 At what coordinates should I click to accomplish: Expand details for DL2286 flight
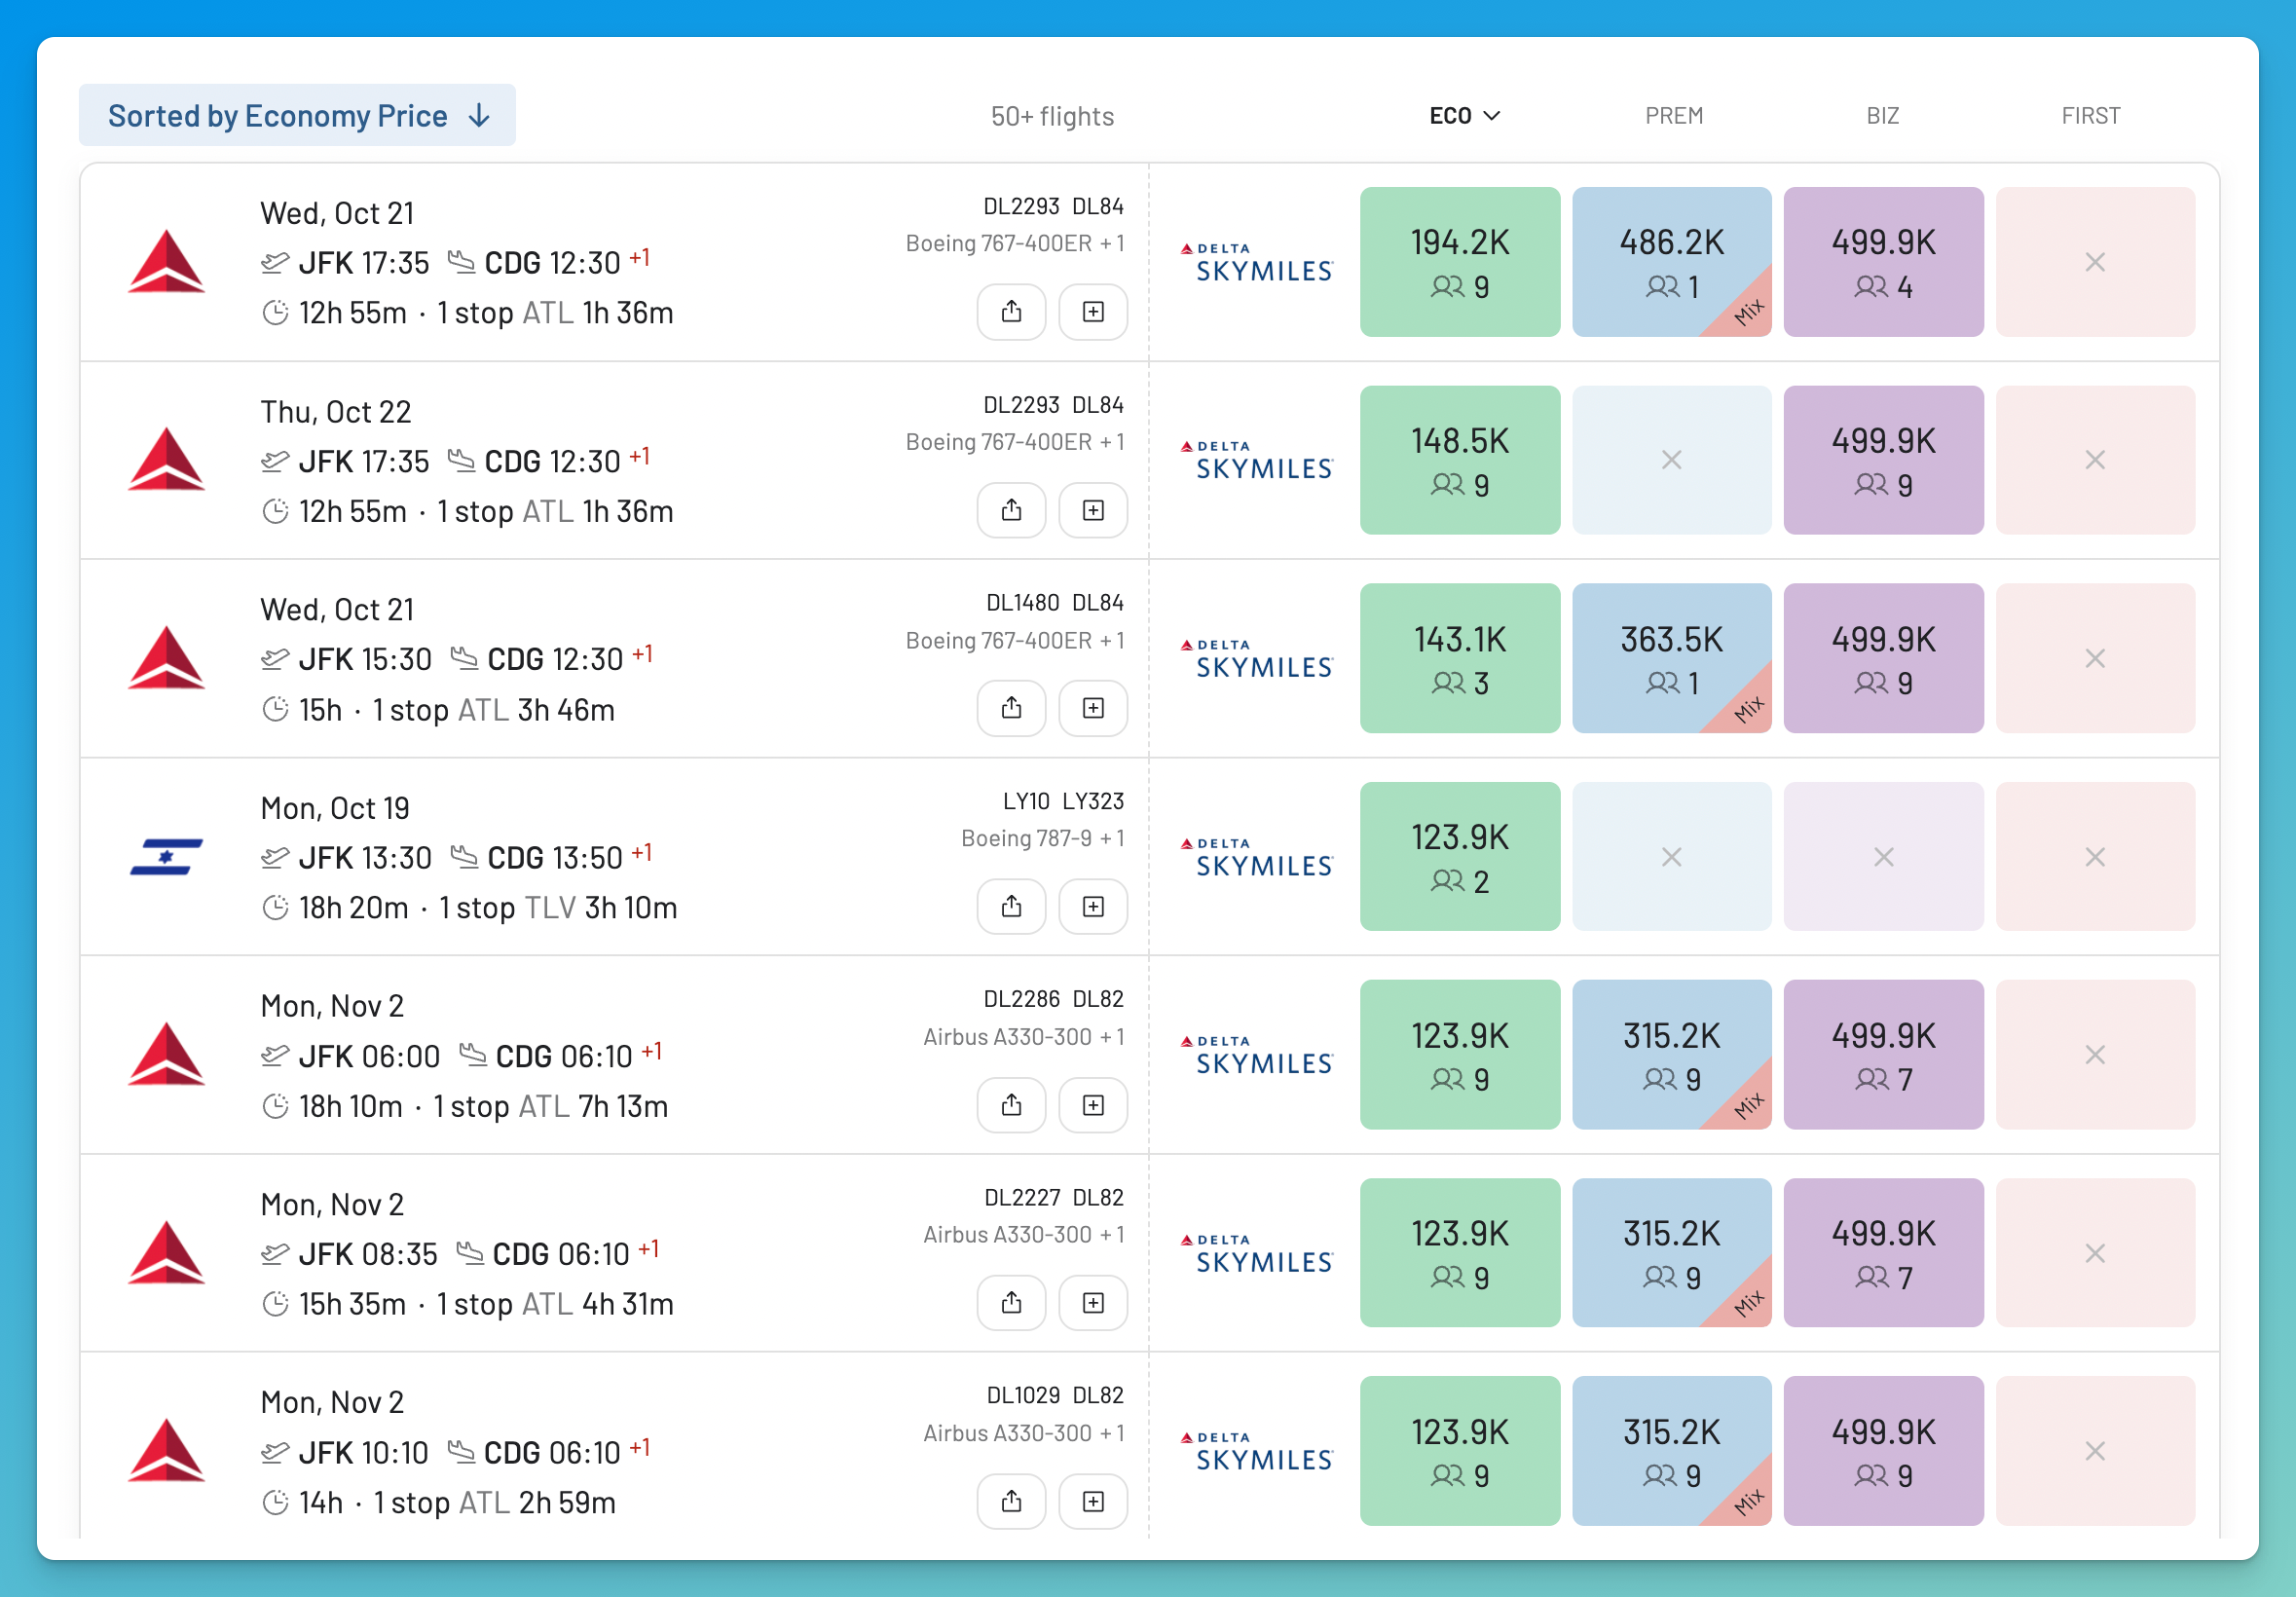[1093, 1105]
